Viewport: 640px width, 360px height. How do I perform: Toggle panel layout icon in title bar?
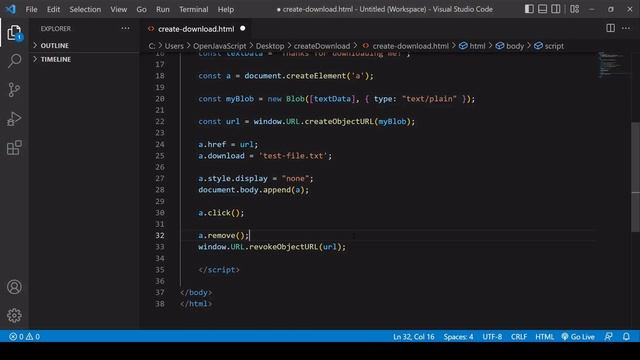(542, 9)
